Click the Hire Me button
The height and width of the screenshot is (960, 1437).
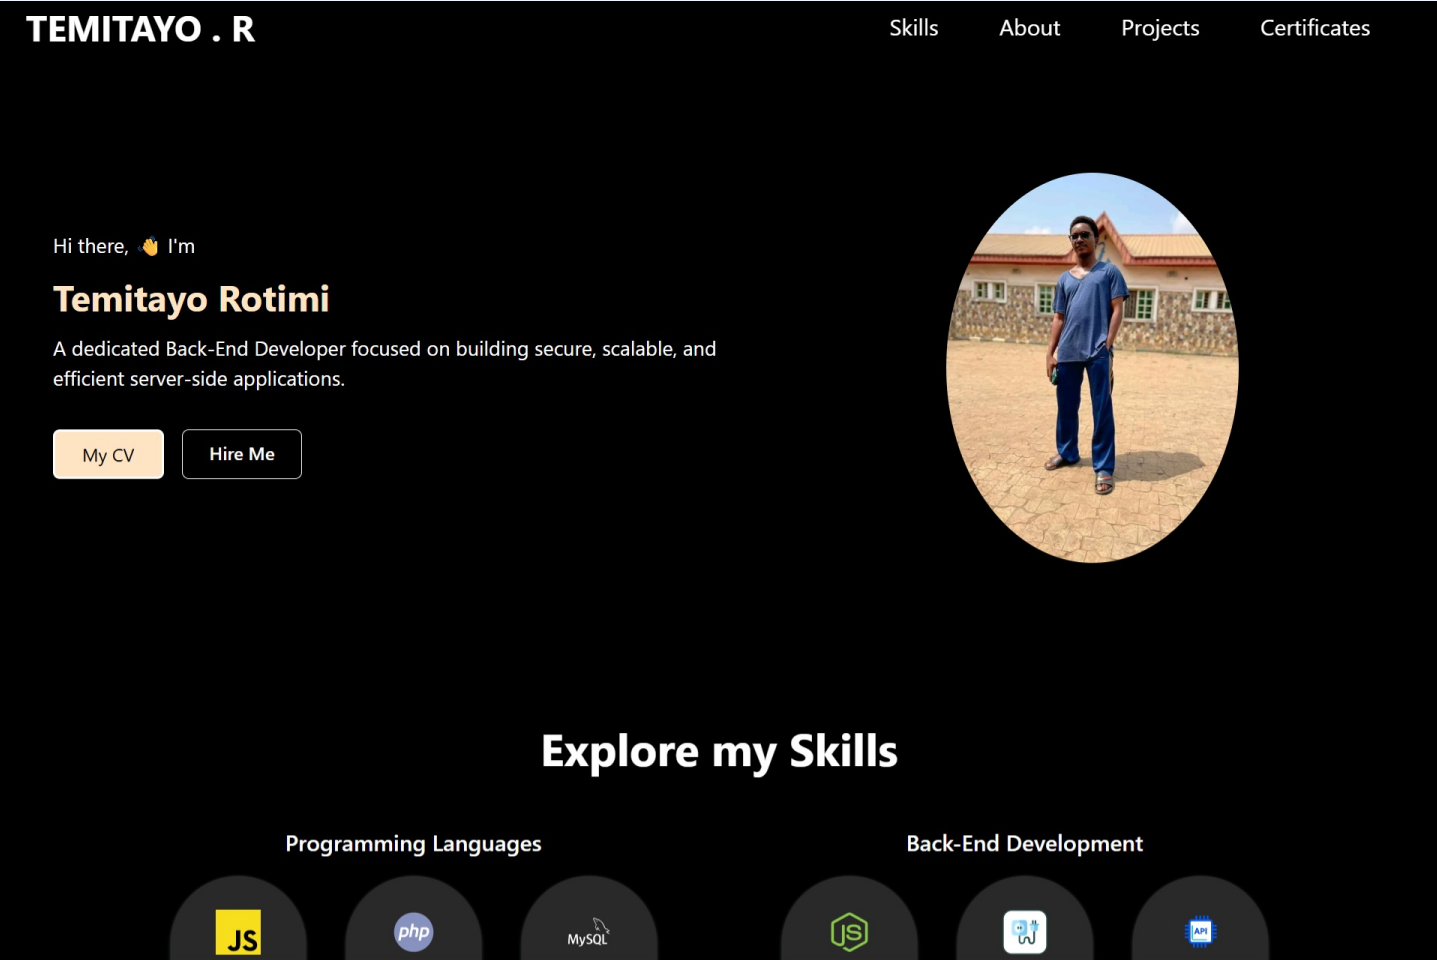[242, 454]
